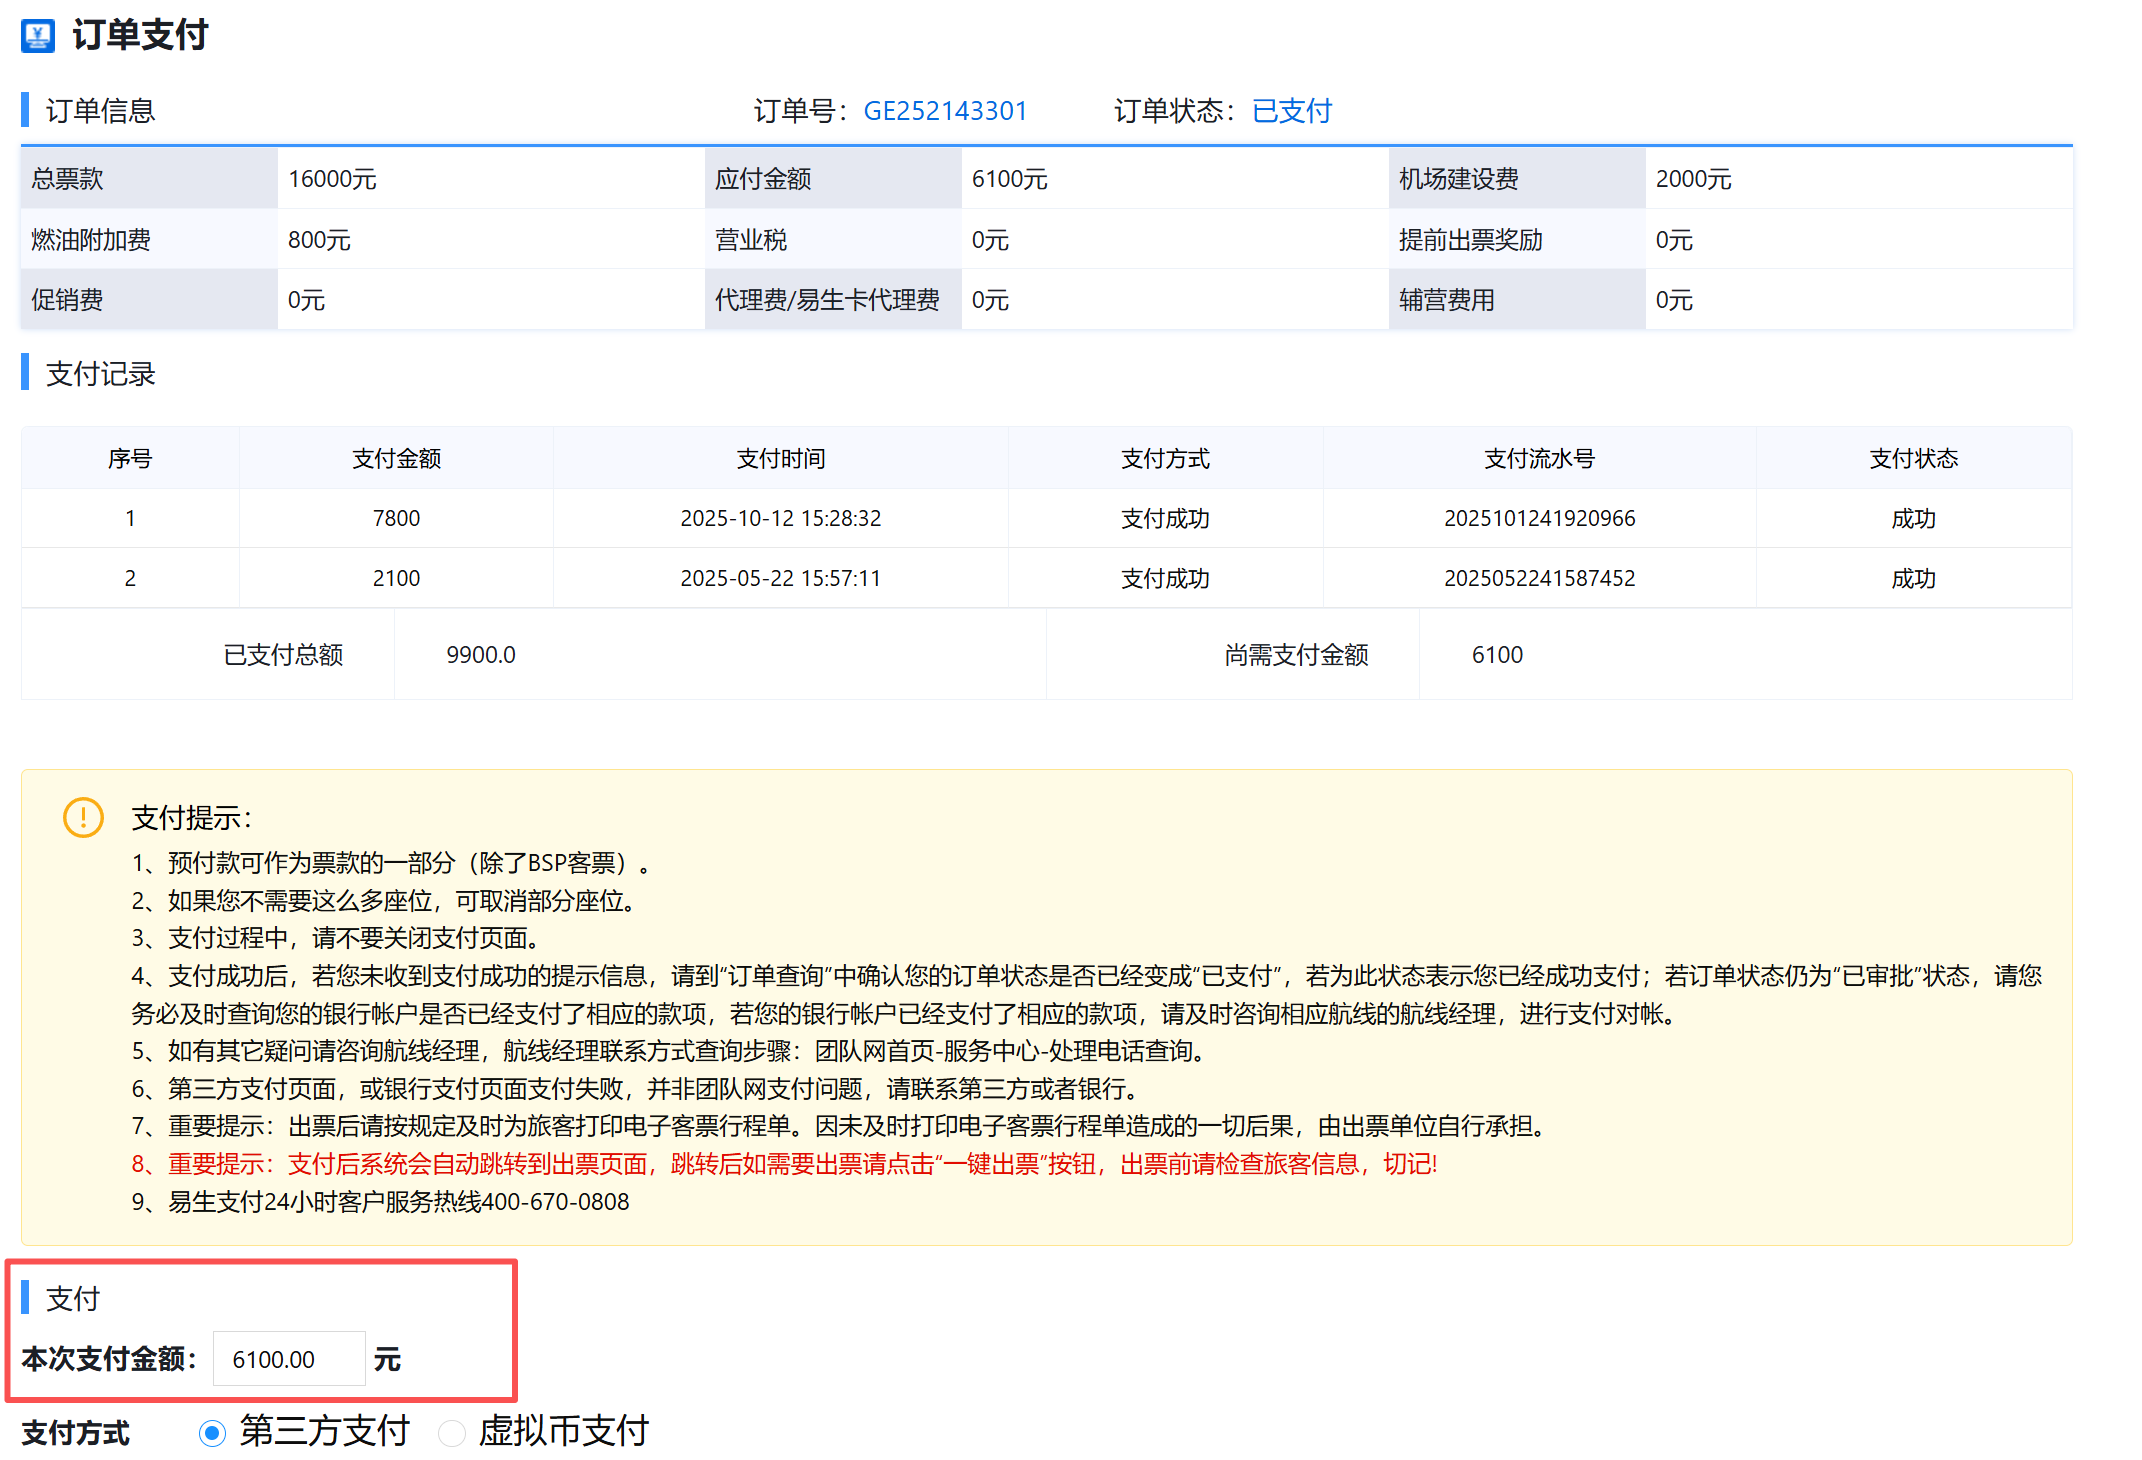Click the 支付流水号 column header

coord(1539,459)
